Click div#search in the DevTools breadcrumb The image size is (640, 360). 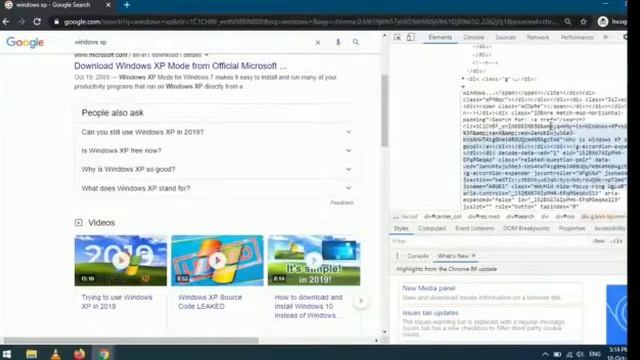click(x=520, y=216)
